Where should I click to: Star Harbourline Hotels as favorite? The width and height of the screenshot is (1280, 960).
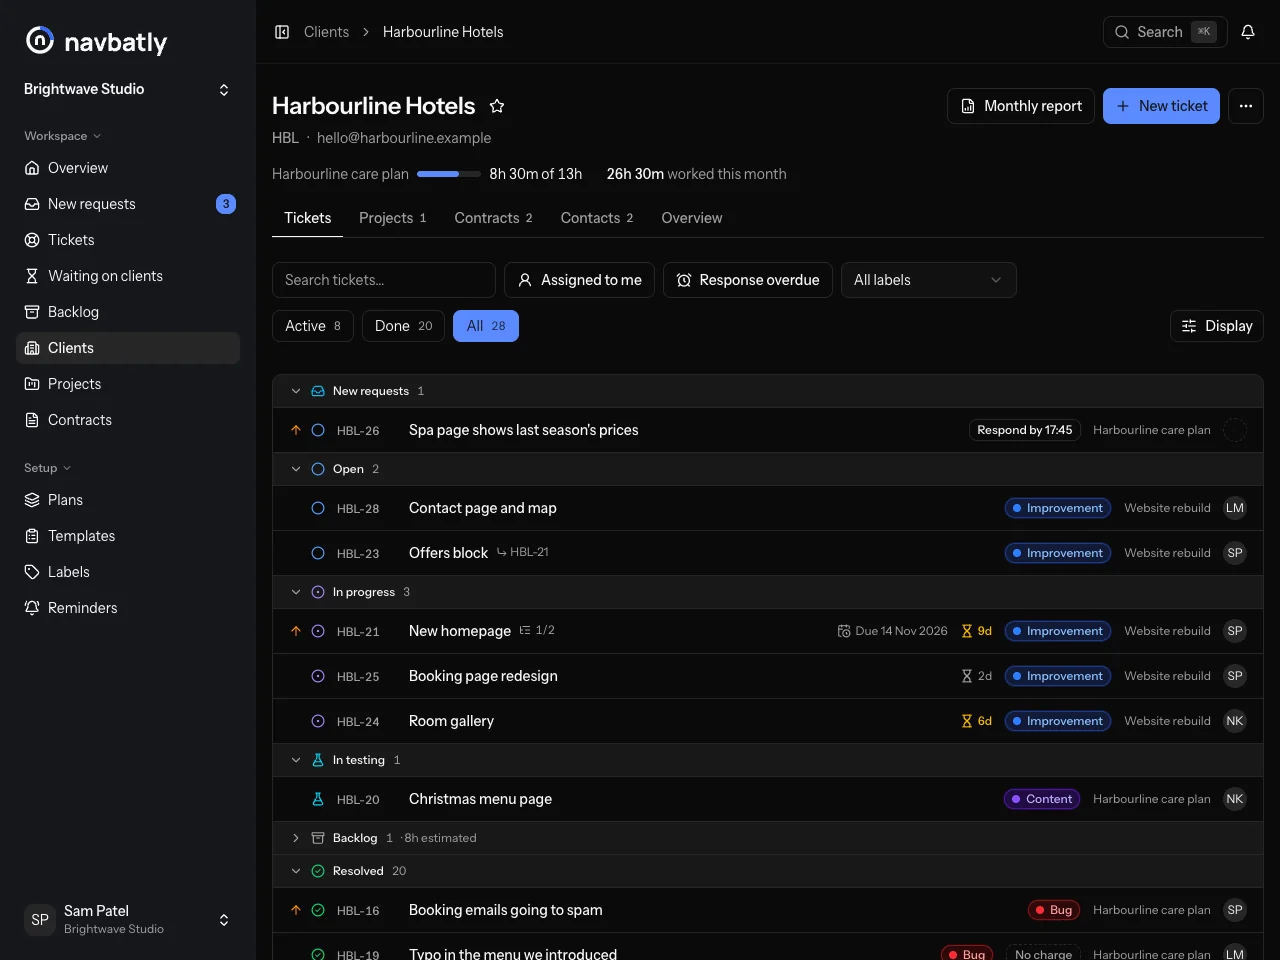(497, 106)
